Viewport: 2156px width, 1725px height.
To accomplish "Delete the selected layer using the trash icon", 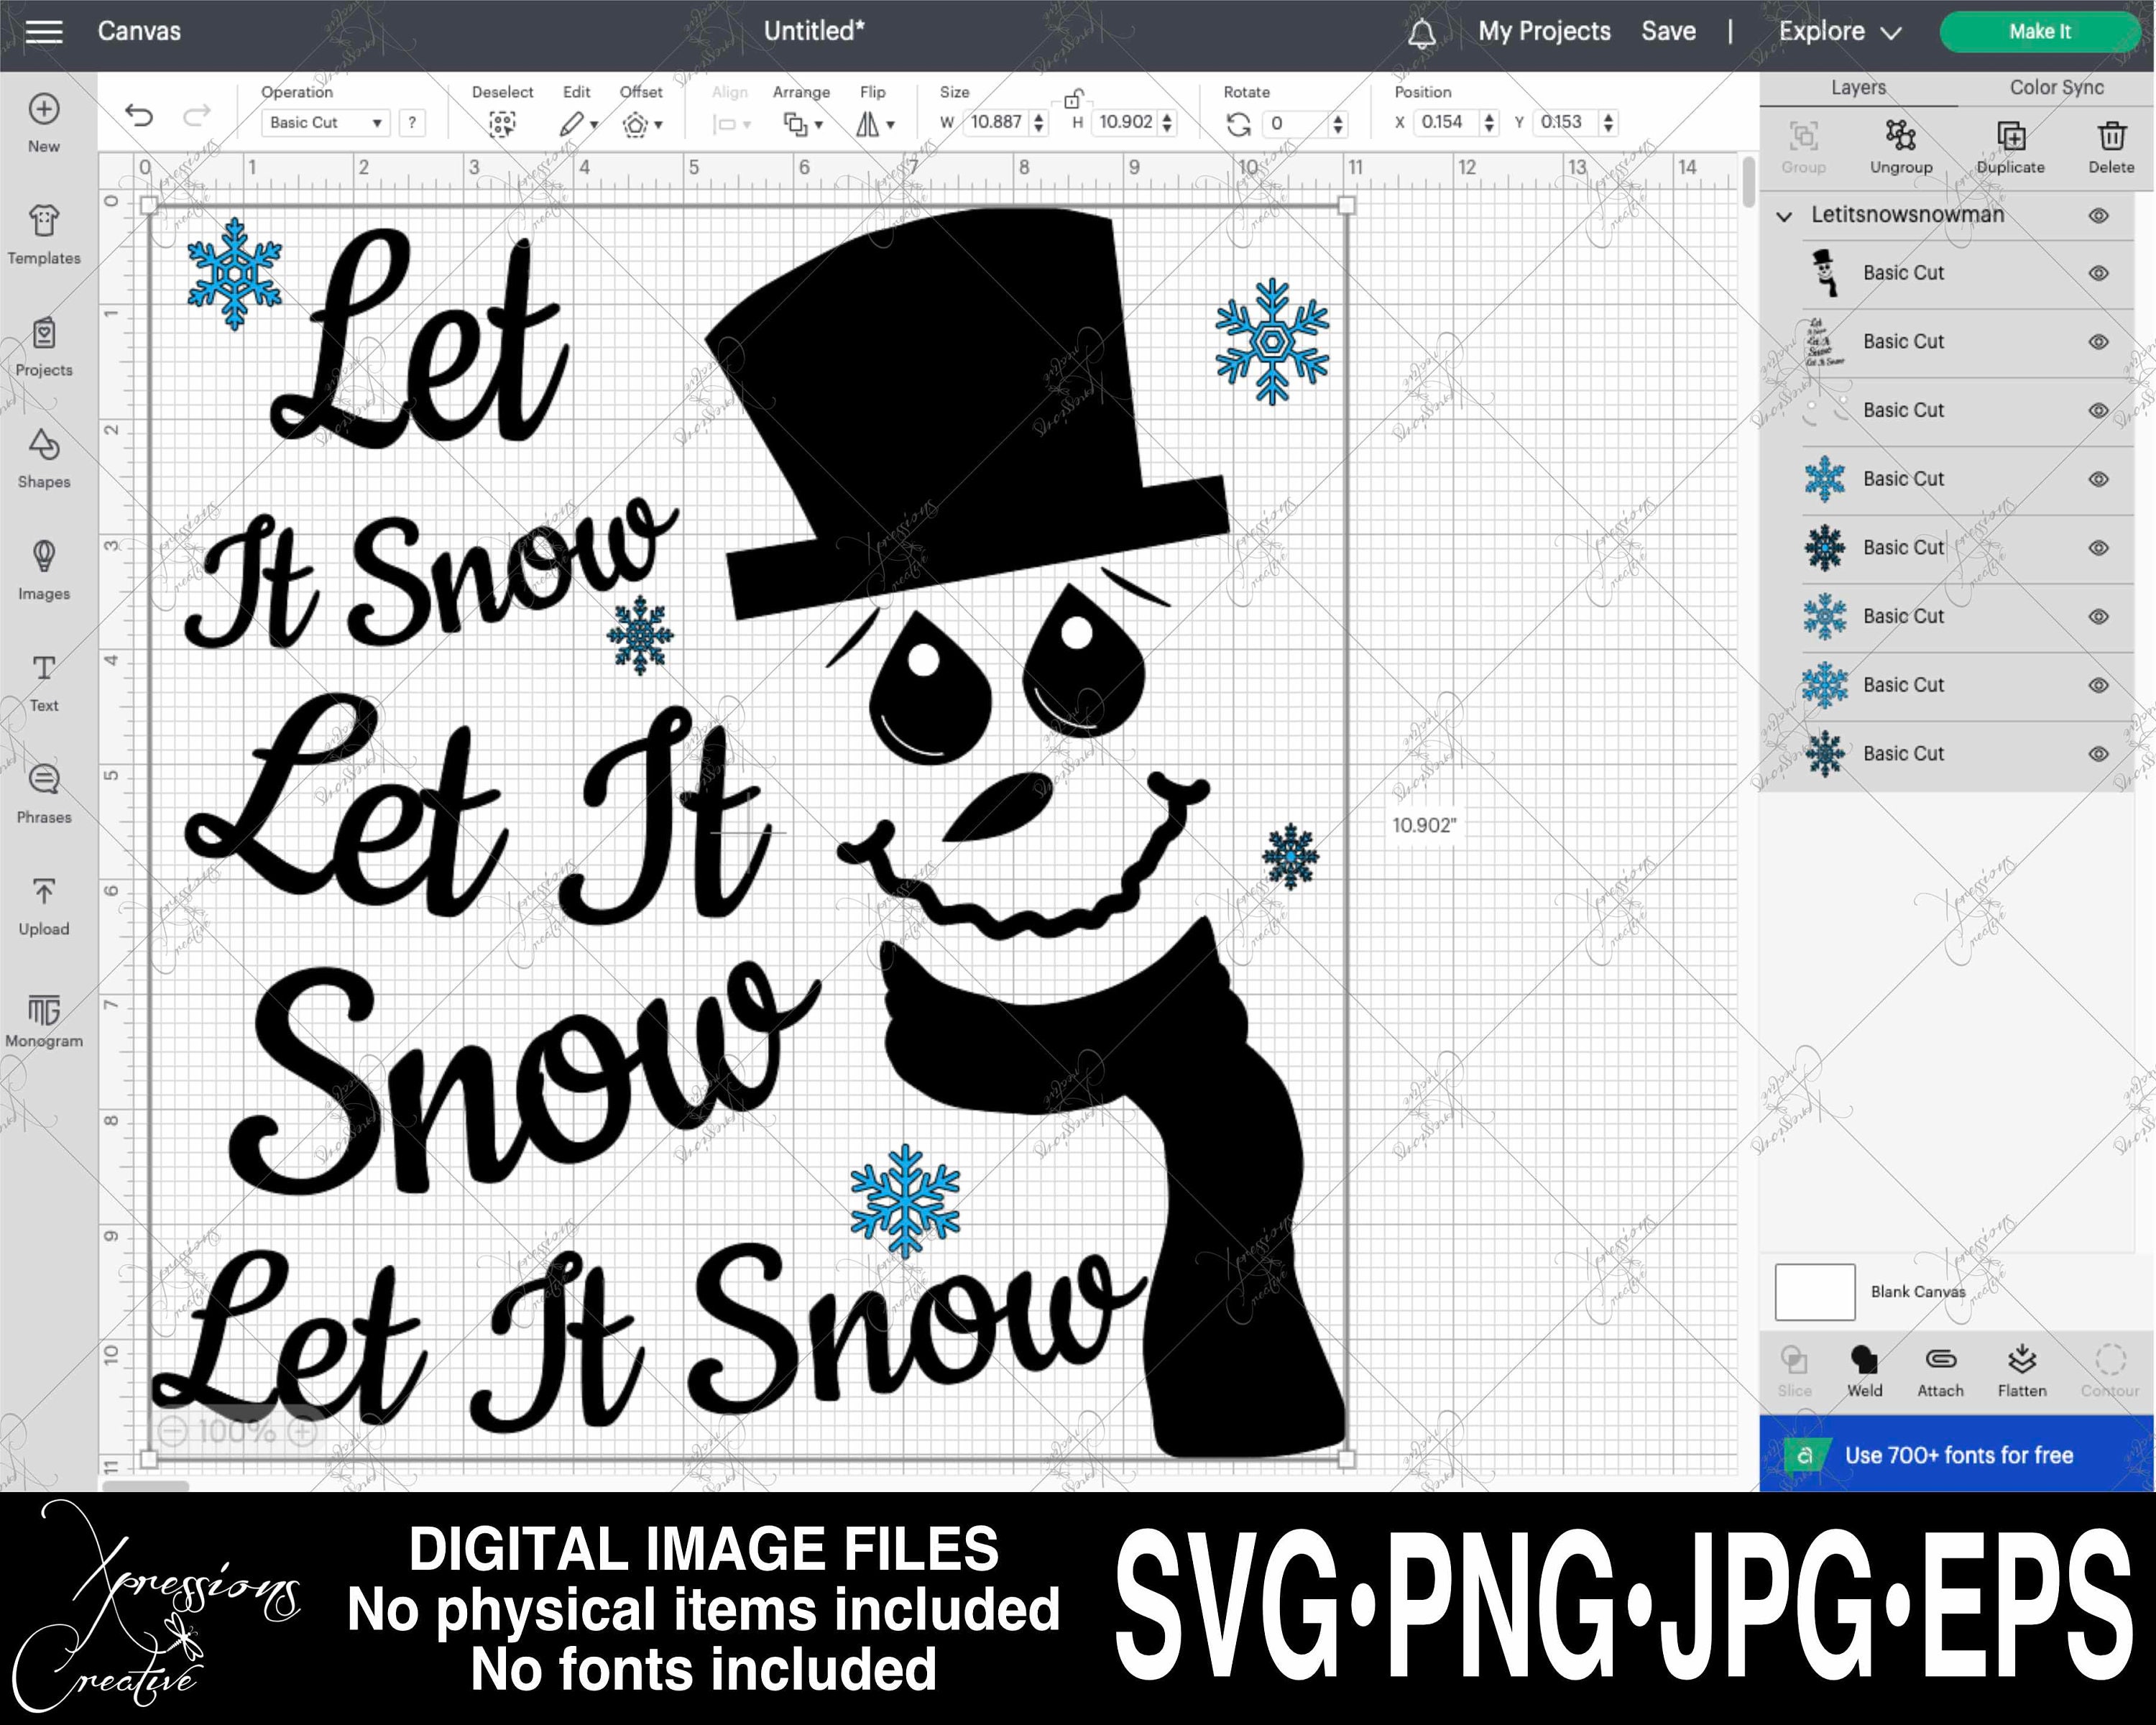I will (2111, 140).
